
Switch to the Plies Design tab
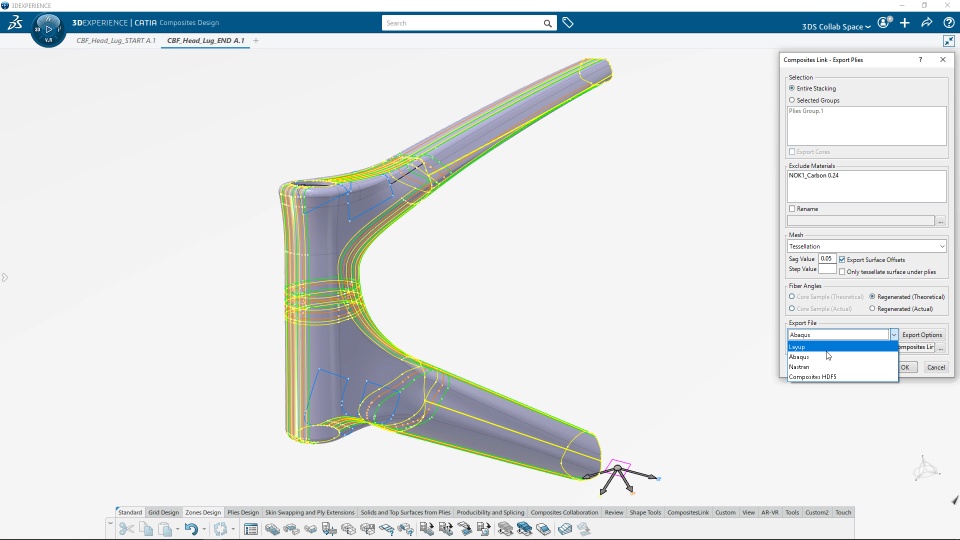(x=243, y=512)
